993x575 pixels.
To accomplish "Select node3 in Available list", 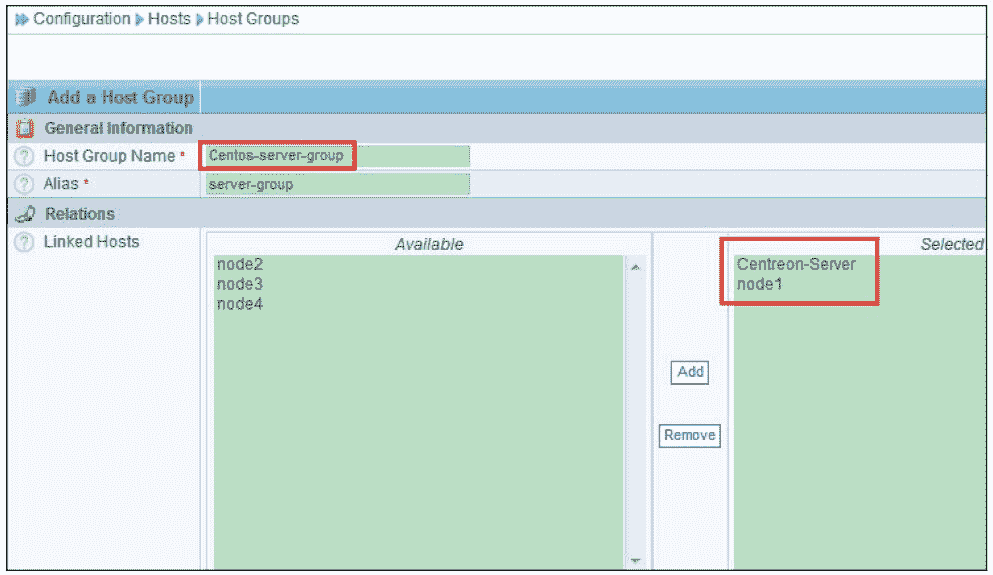I will (239, 285).
